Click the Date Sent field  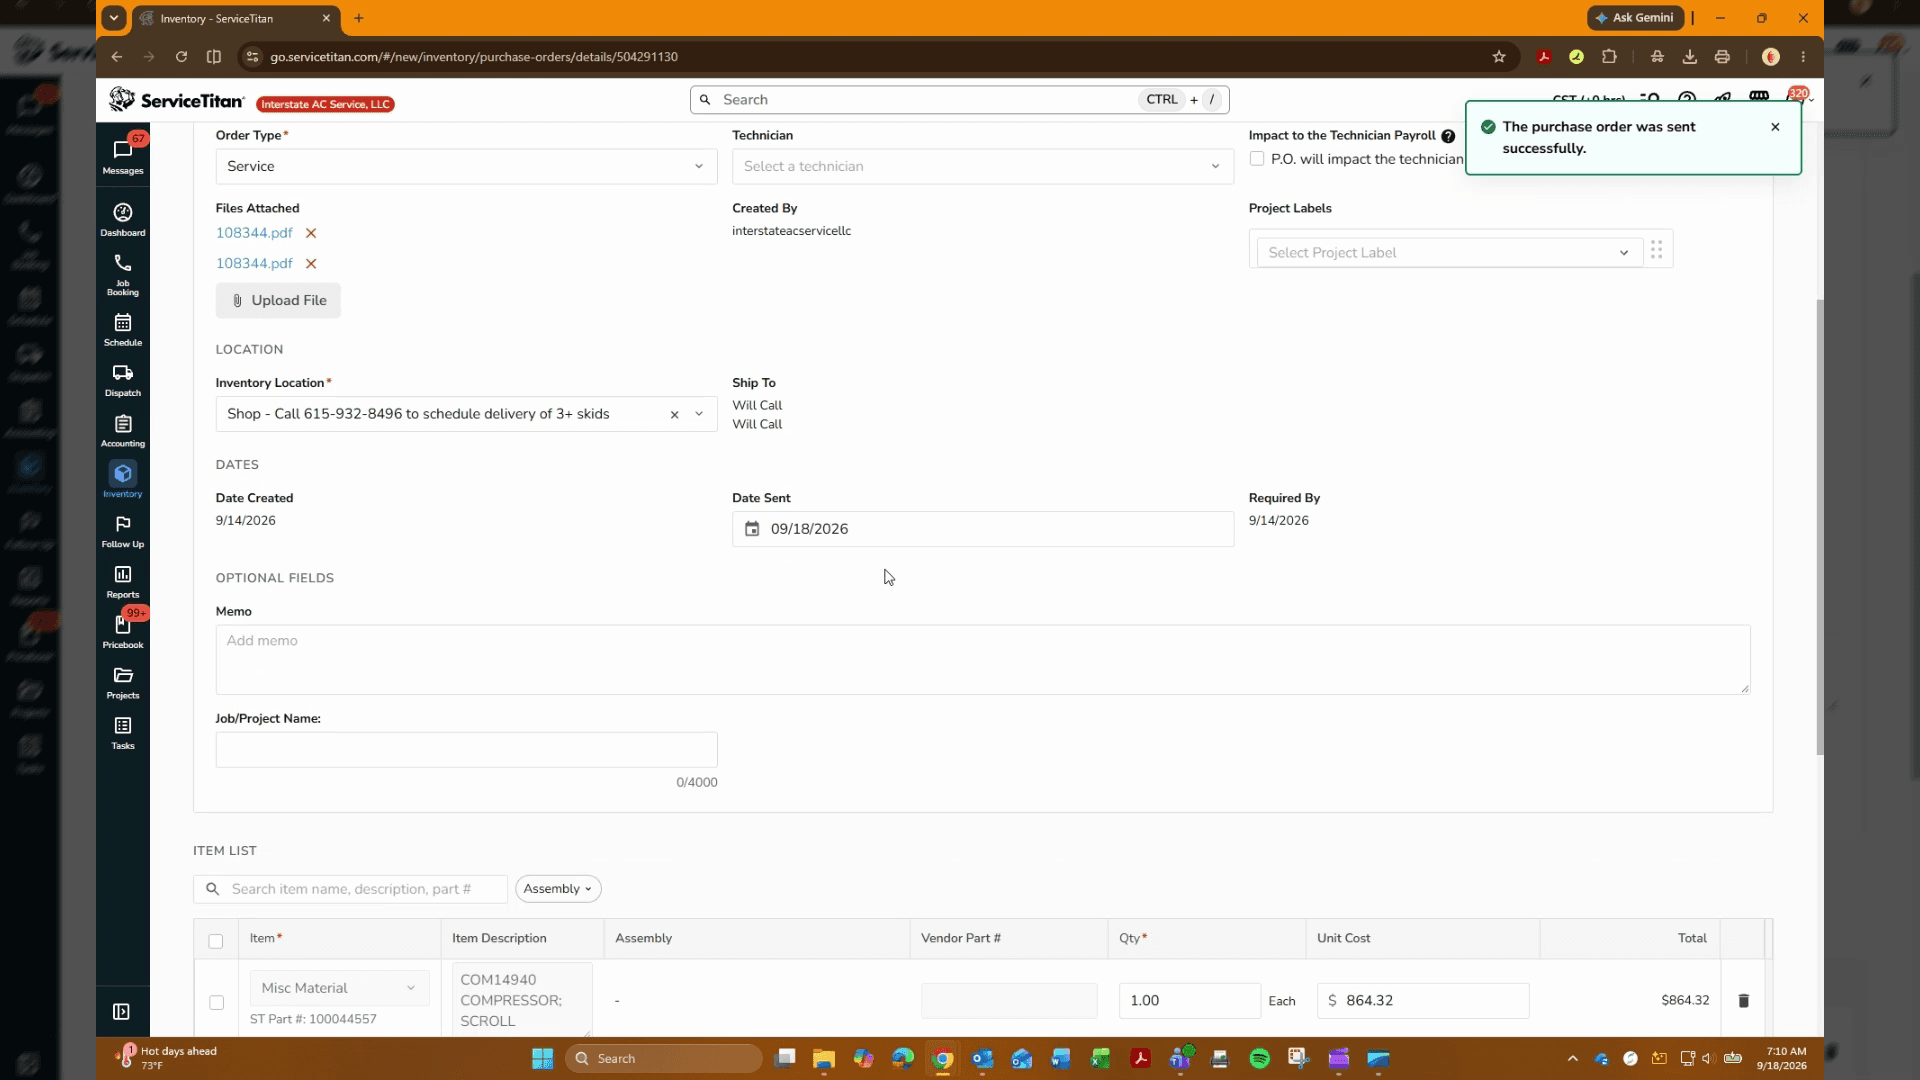(x=982, y=529)
